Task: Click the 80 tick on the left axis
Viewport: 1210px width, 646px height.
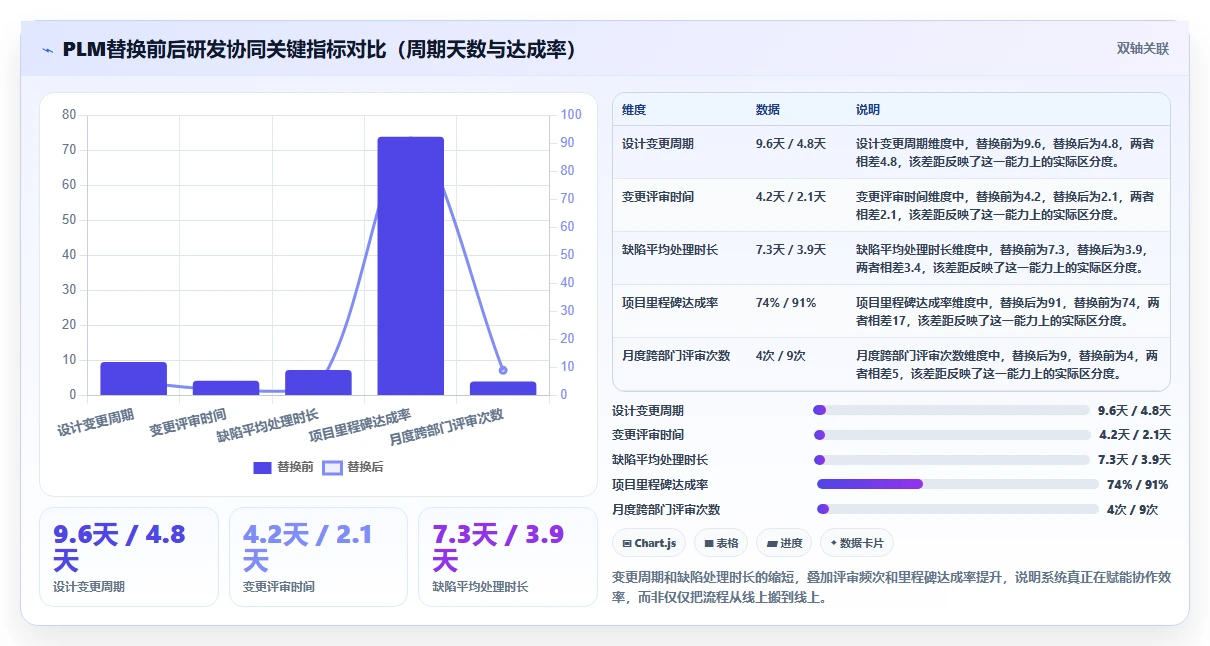Action: (69, 115)
